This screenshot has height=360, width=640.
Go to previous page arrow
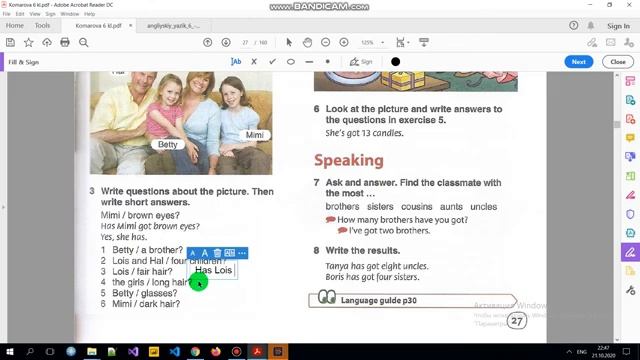[x=207, y=42]
